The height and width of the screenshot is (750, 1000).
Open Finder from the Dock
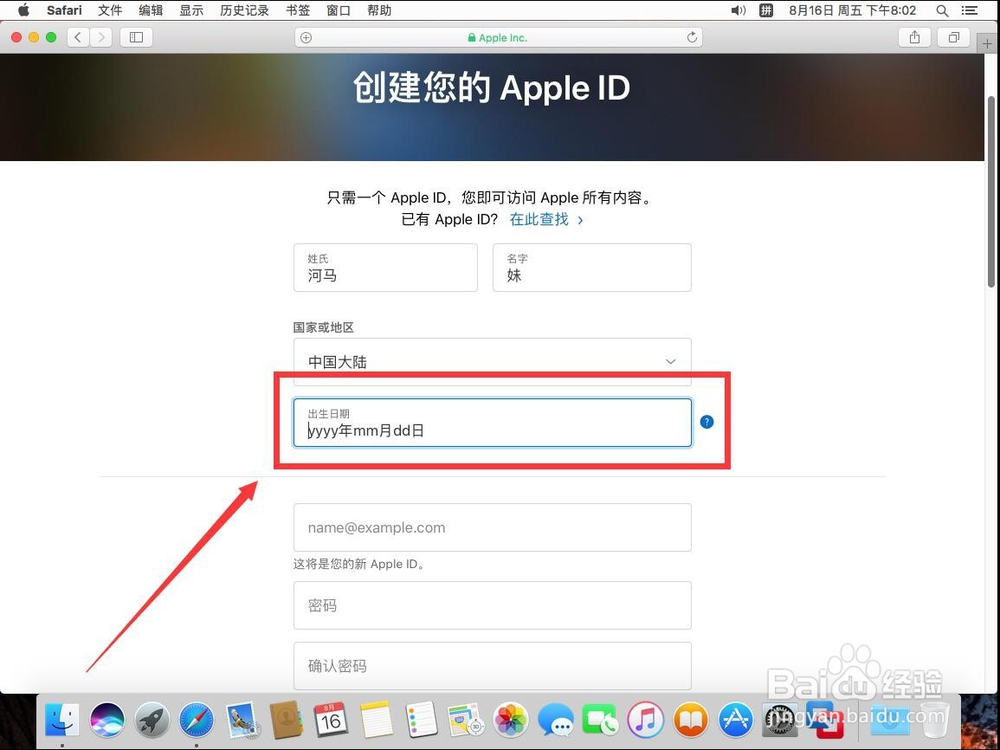tap(62, 721)
